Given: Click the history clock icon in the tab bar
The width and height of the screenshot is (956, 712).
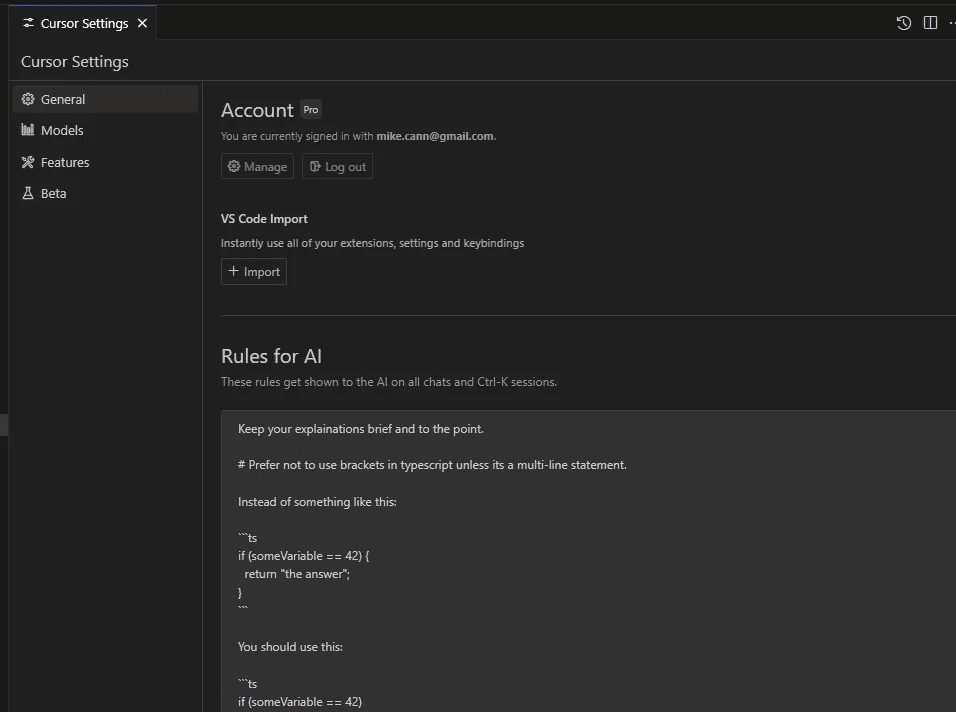Looking at the screenshot, I should pyautogui.click(x=904, y=23).
